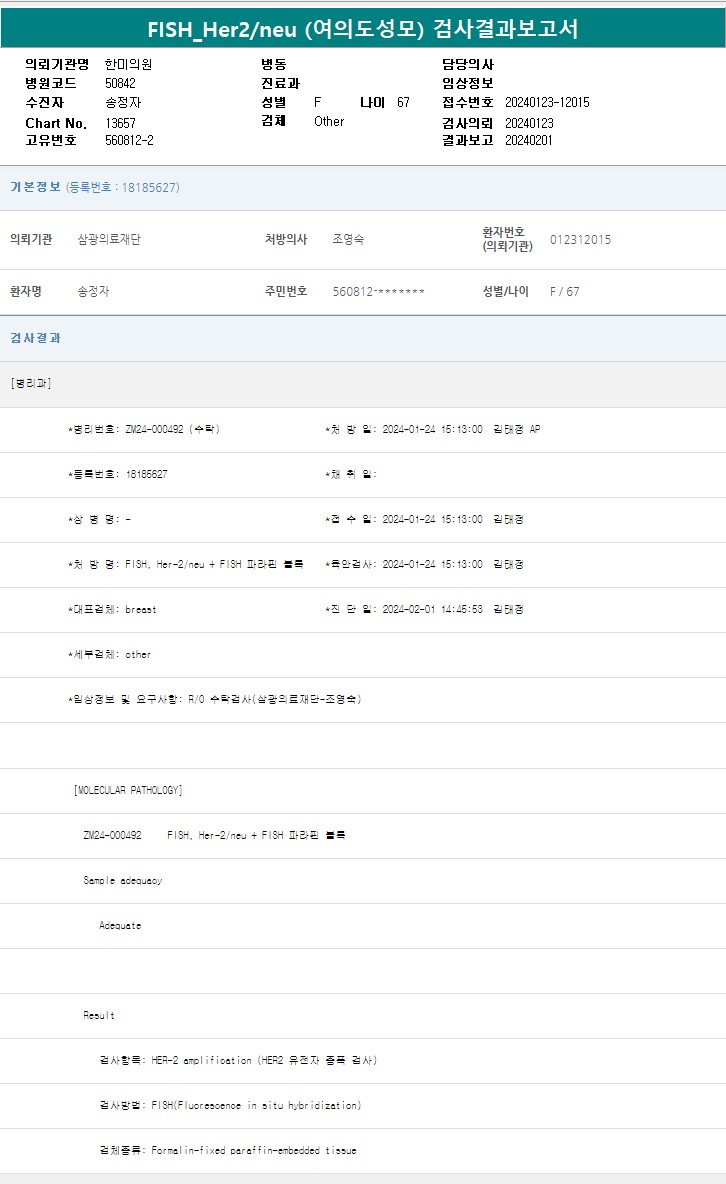The height and width of the screenshot is (1184, 726).
Task: Click the 접수번호 value 20240123-12015
Action: [547, 103]
